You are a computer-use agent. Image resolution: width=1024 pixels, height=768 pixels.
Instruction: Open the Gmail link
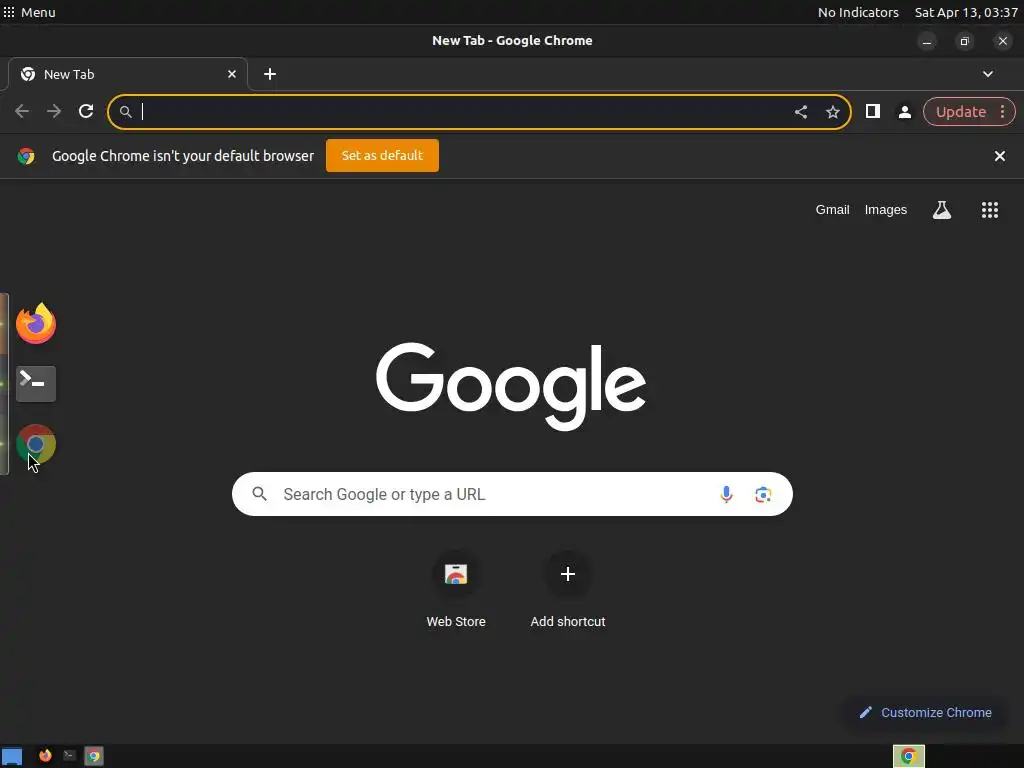click(x=832, y=210)
